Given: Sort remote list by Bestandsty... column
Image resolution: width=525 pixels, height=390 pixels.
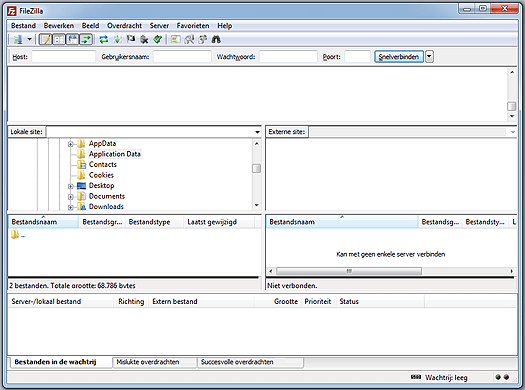Looking at the screenshot, I should pos(485,222).
